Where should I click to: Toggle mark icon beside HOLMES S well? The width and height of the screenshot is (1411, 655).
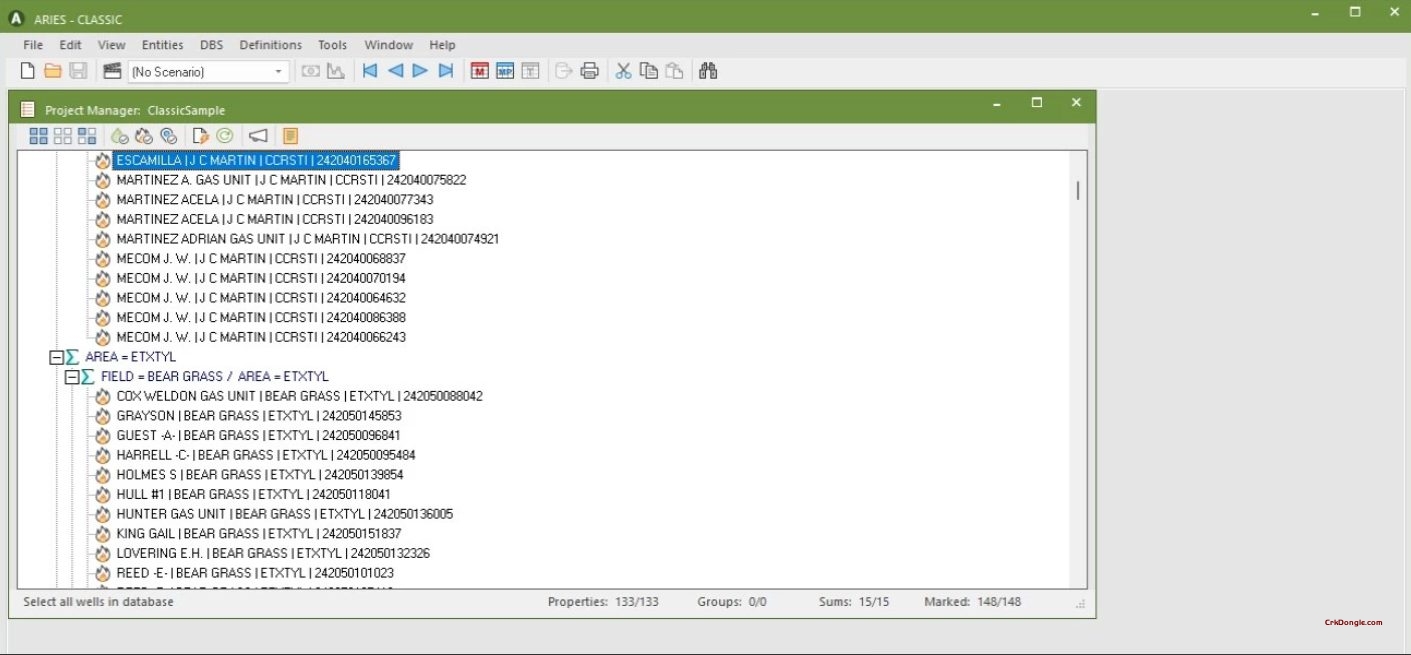[102, 475]
